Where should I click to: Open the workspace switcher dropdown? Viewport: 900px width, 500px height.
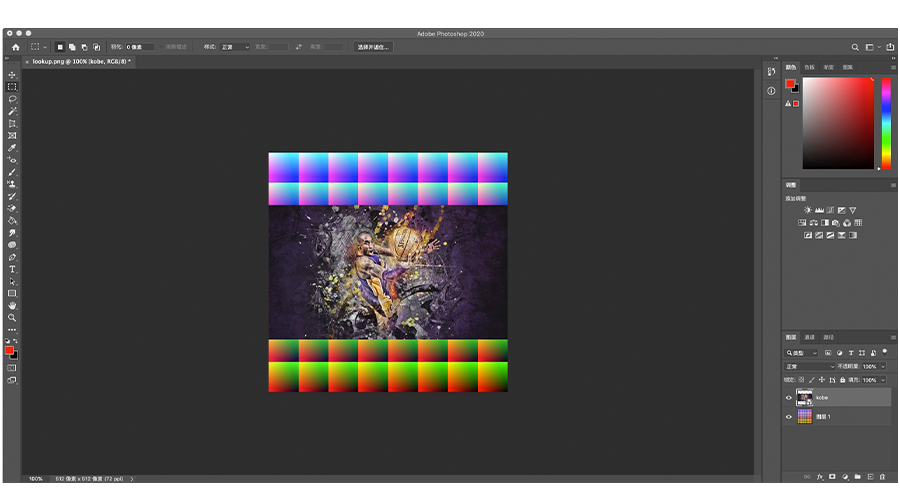(x=872, y=47)
